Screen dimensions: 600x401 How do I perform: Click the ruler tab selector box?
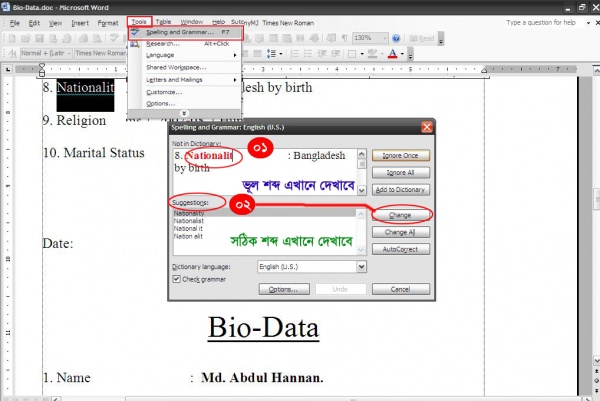coord(8,69)
